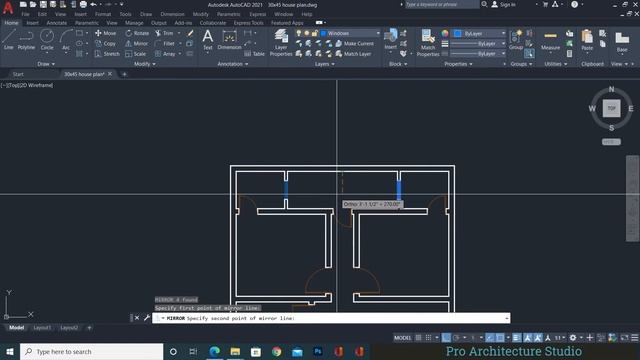Select the Trim tool
The height and width of the screenshot is (360, 640).
tap(164, 33)
